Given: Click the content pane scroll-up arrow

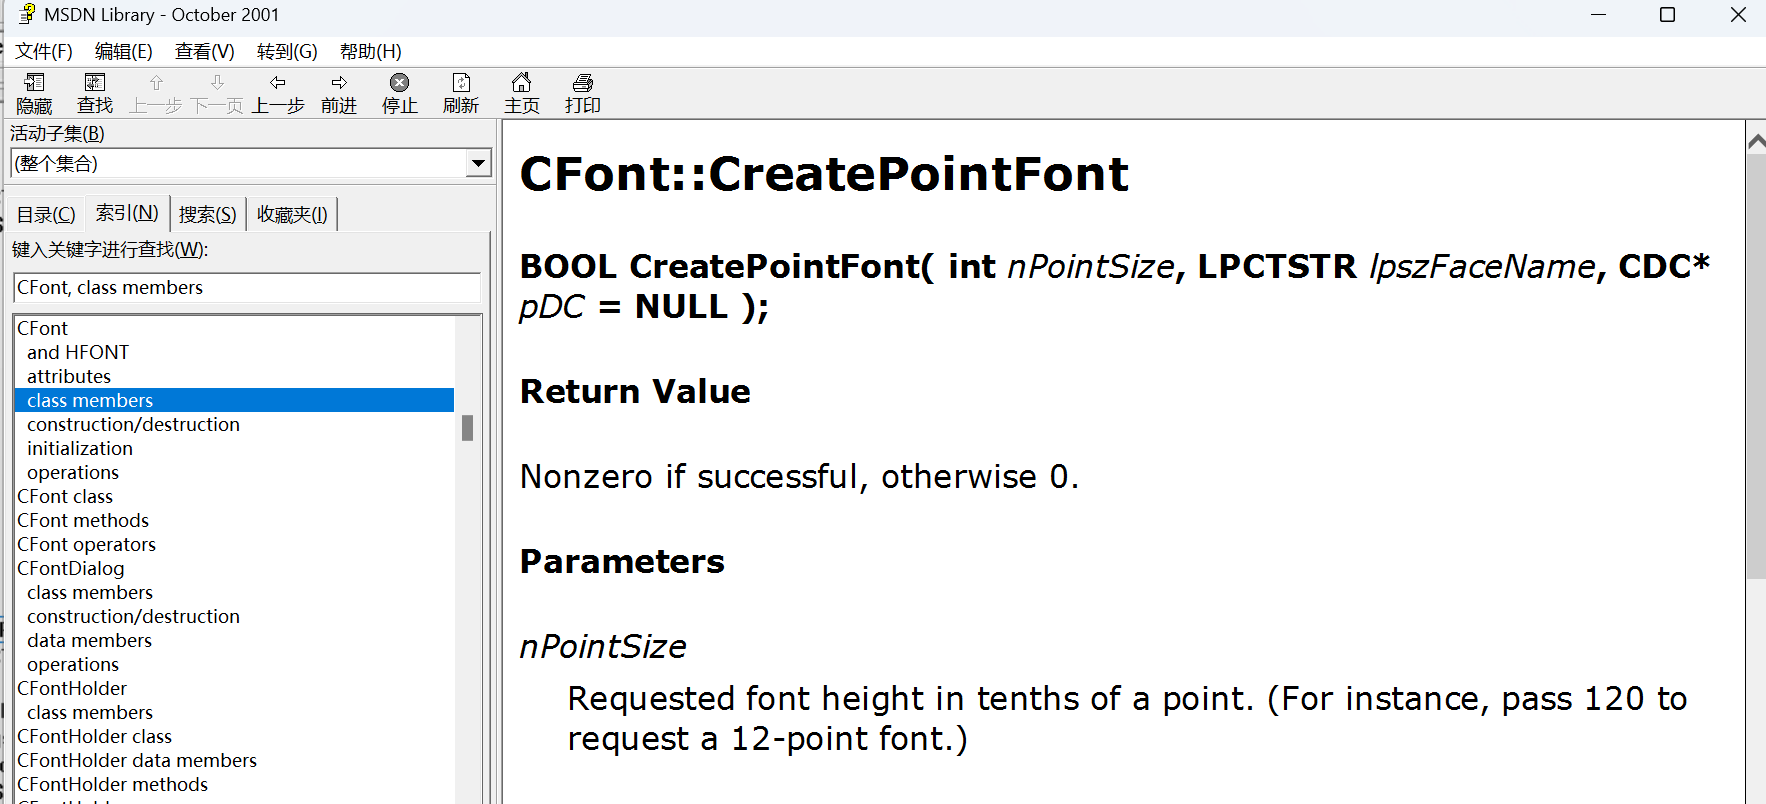Looking at the screenshot, I should point(1756,142).
